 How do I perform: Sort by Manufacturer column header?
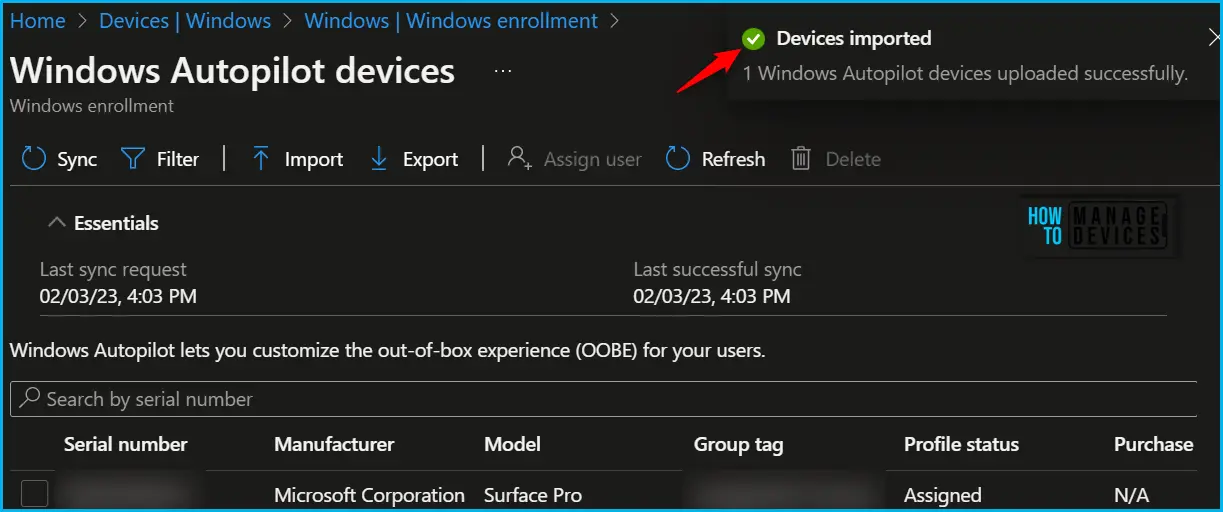(334, 444)
